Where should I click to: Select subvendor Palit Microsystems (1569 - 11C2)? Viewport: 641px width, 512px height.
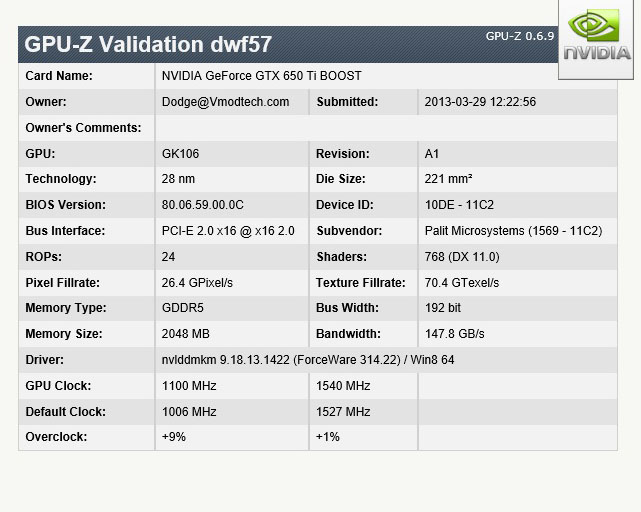tap(513, 231)
